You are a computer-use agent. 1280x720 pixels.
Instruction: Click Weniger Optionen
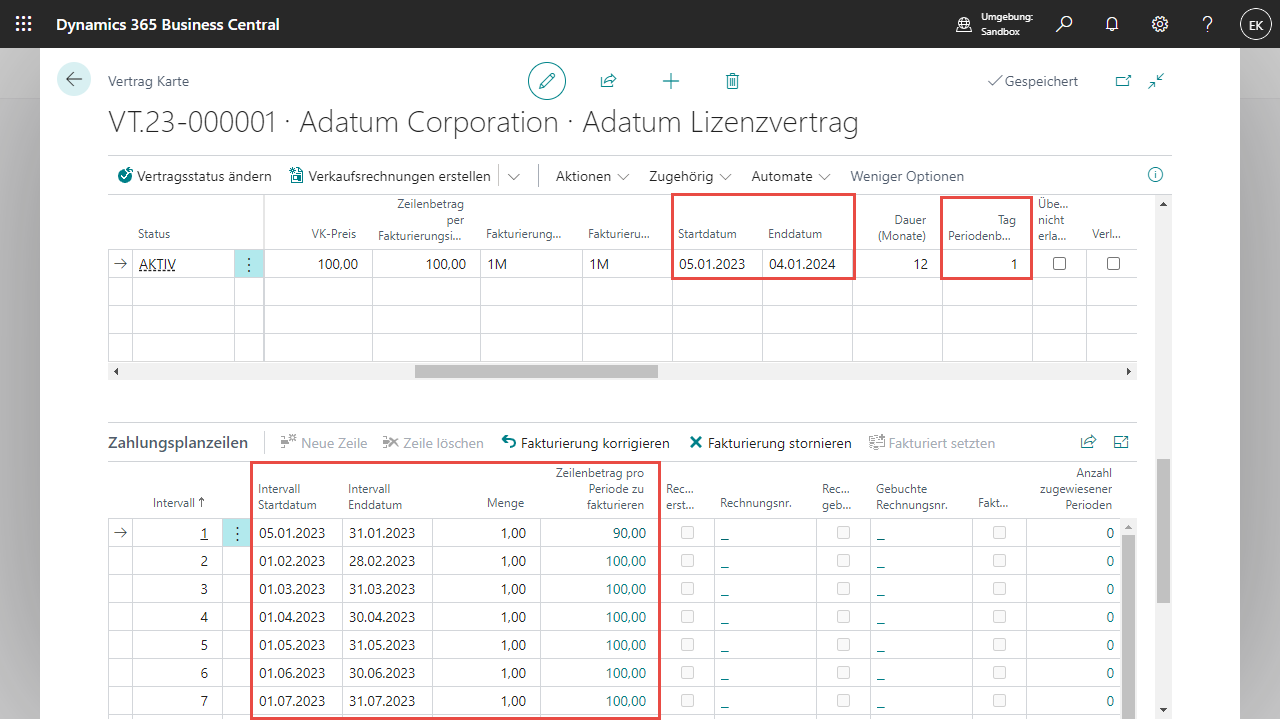[x=907, y=176]
